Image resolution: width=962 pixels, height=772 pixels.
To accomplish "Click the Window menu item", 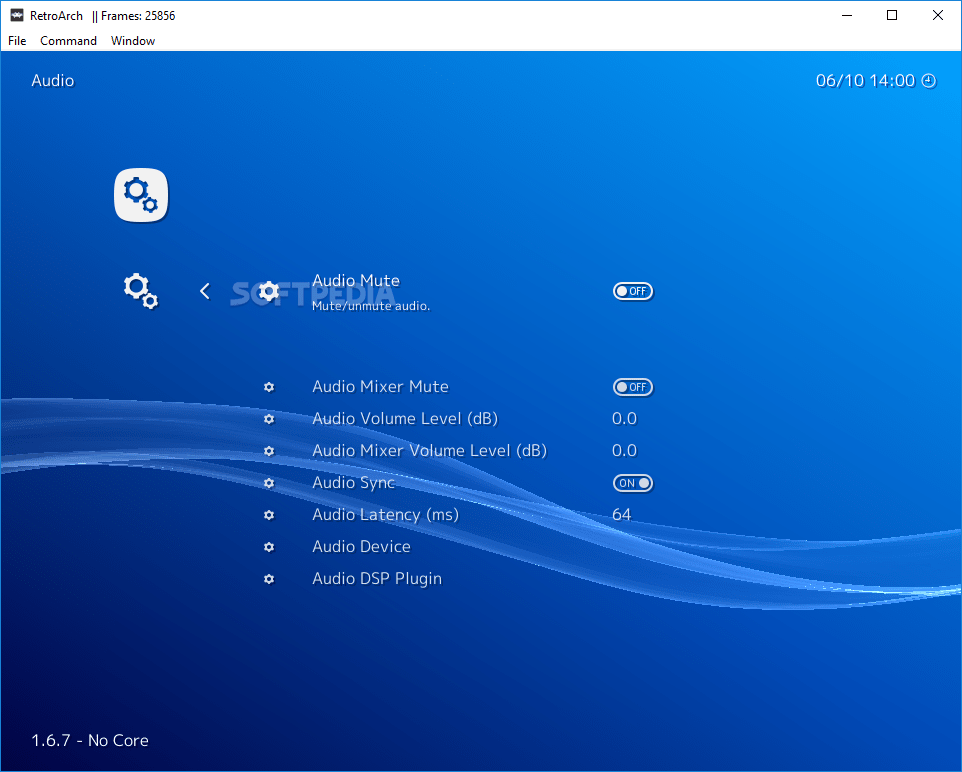I will pyautogui.click(x=132, y=41).
